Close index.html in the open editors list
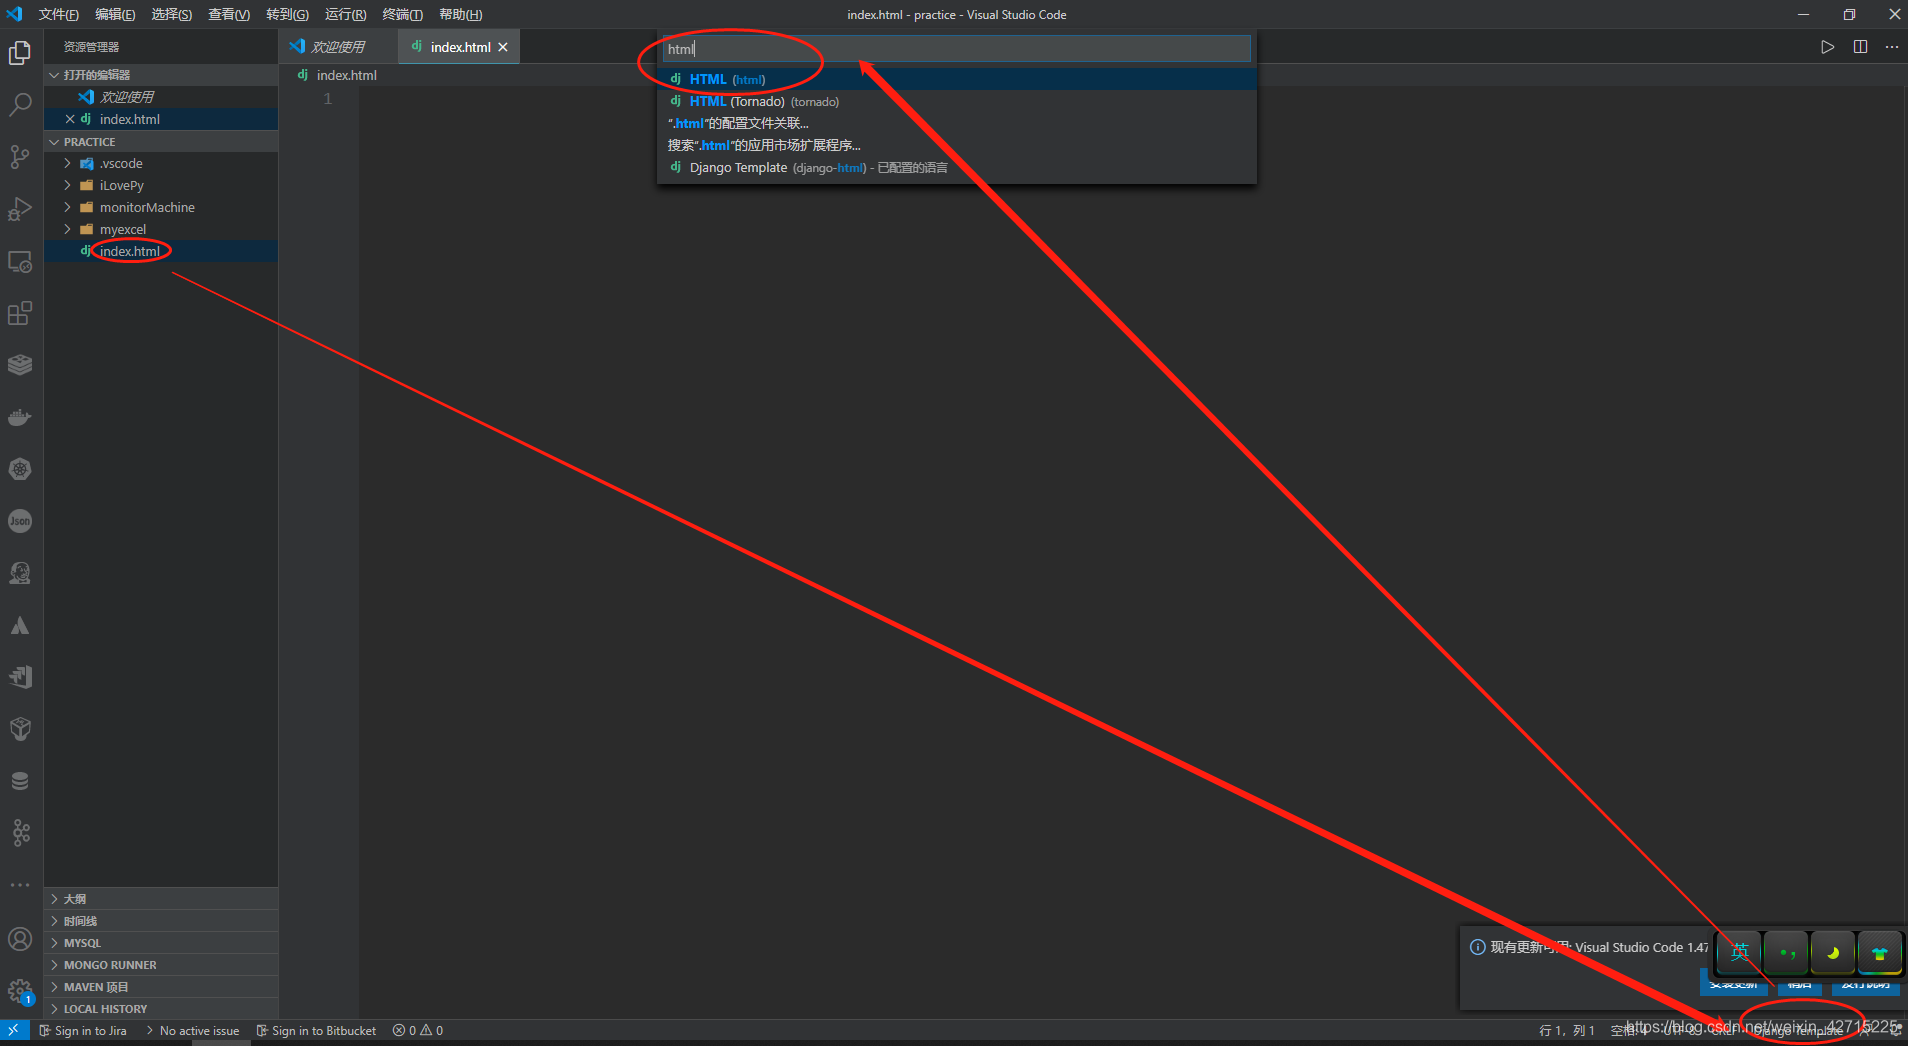This screenshot has height=1046, width=1908. coord(70,119)
